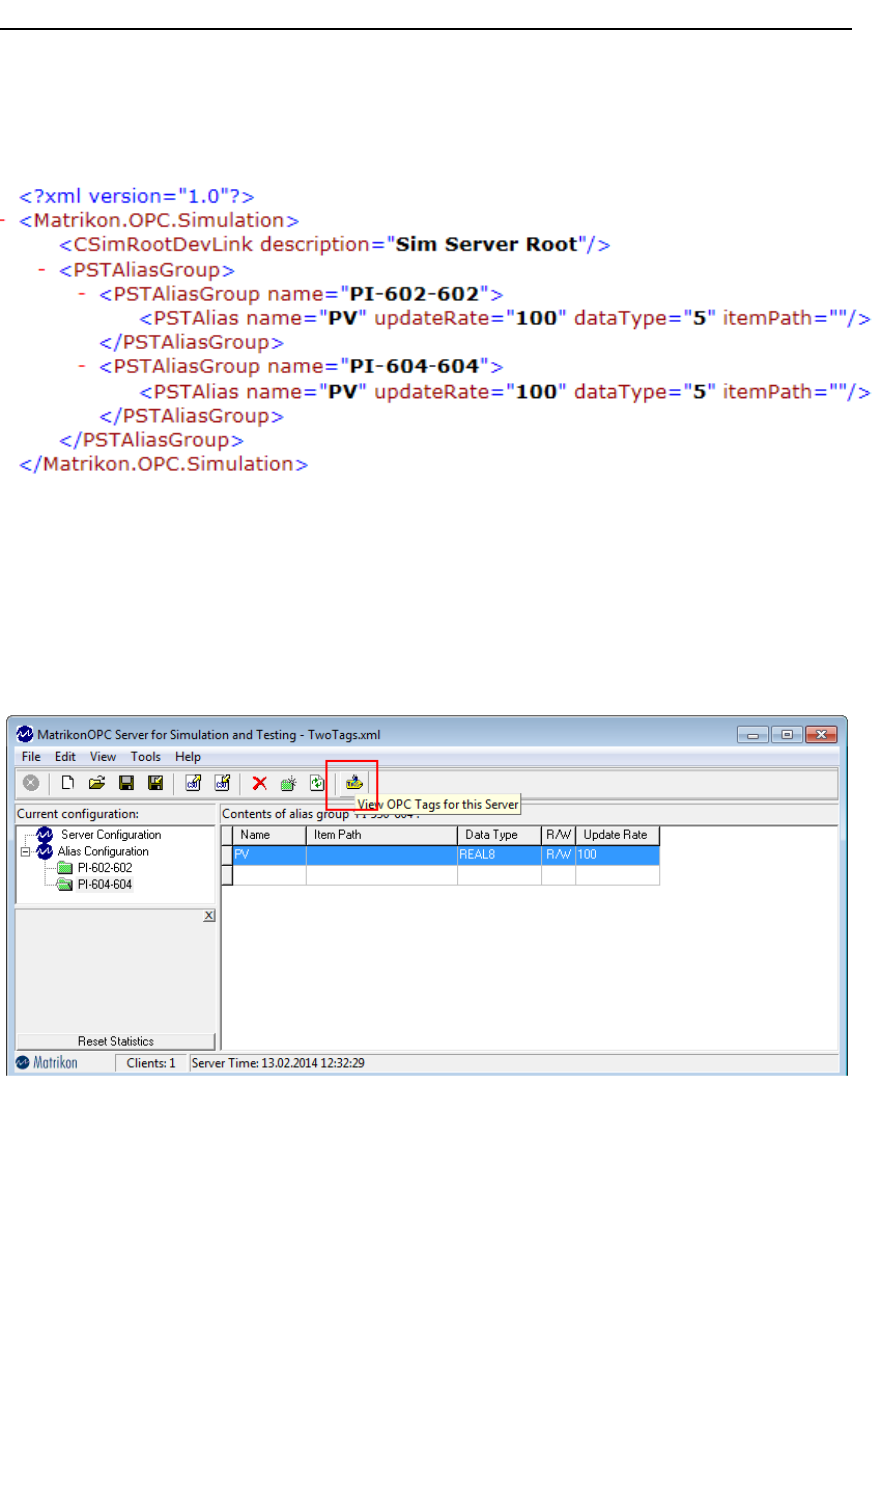Collapse PI-602-602 XML group node

click(82, 294)
